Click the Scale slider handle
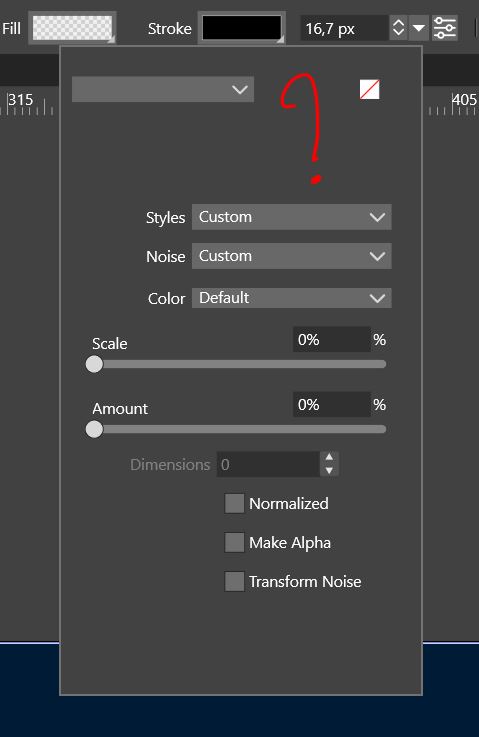This screenshot has width=479, height=737. tap(94, 364)
